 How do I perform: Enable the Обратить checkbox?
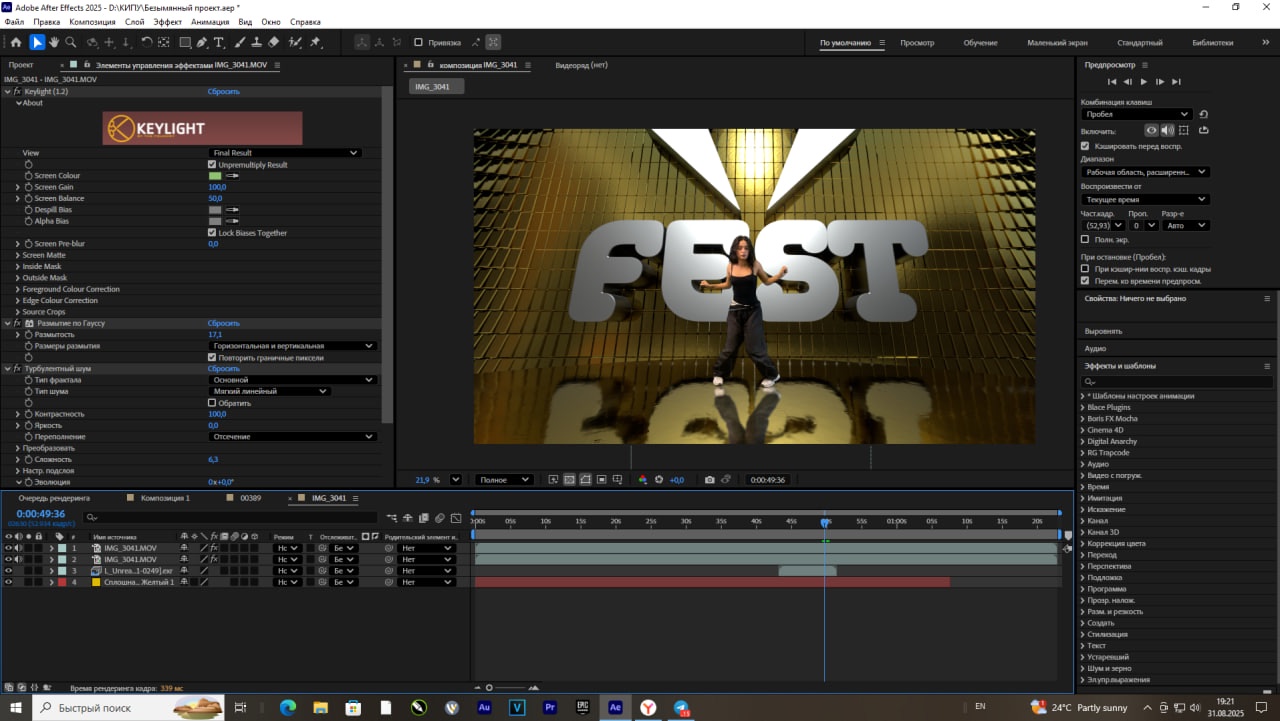pos(212,403)
